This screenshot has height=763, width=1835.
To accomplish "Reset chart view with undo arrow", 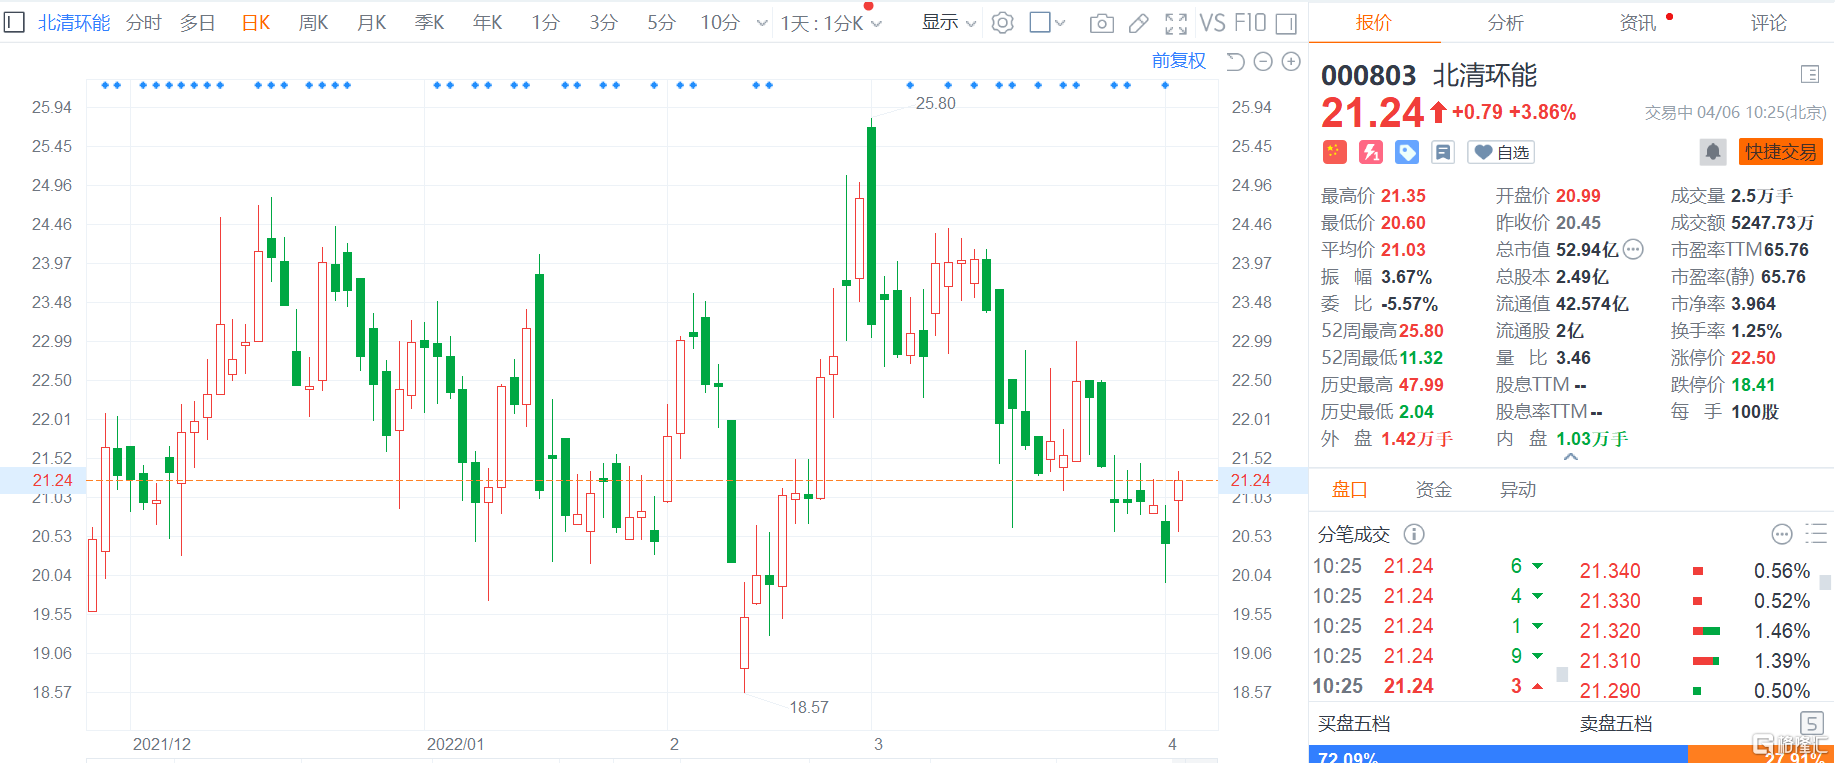I will pyautogui.click(x=1235, y=62).
